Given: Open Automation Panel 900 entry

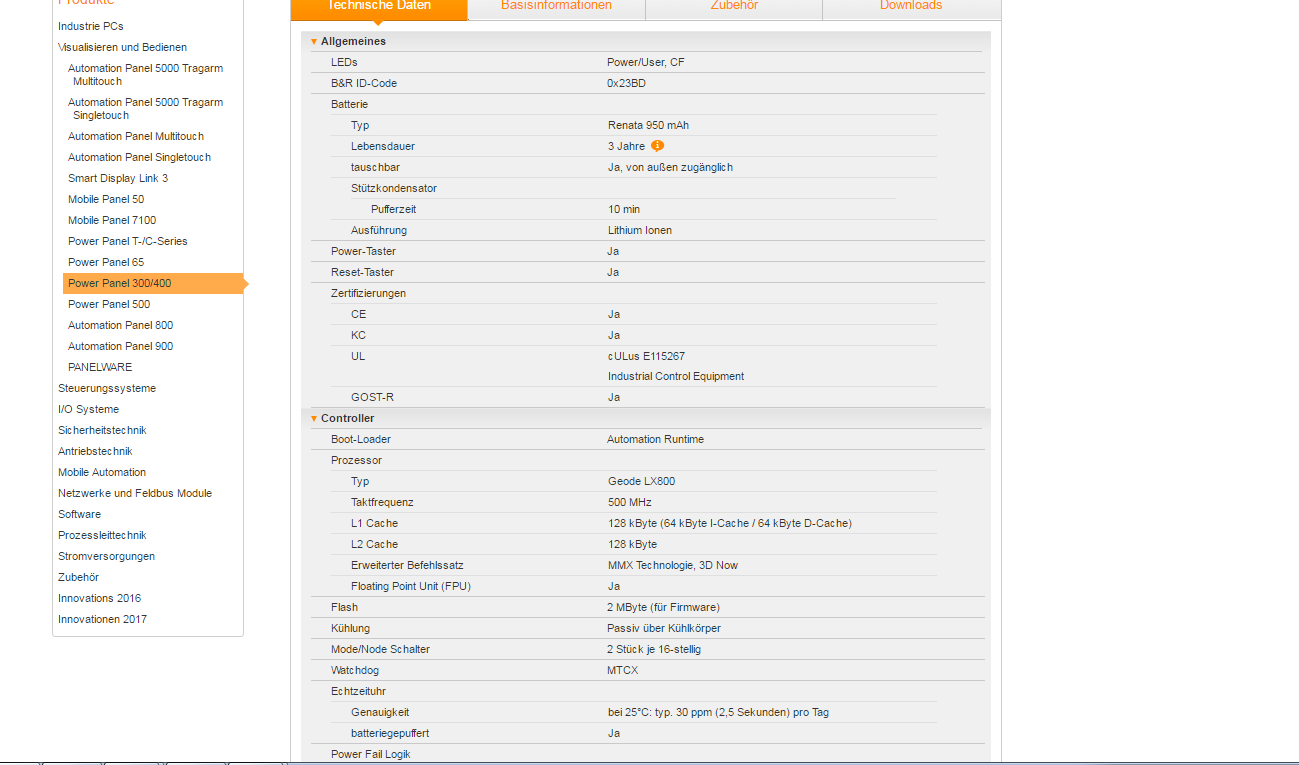Looking at the screenshot, I should click(x=120, y=346).
